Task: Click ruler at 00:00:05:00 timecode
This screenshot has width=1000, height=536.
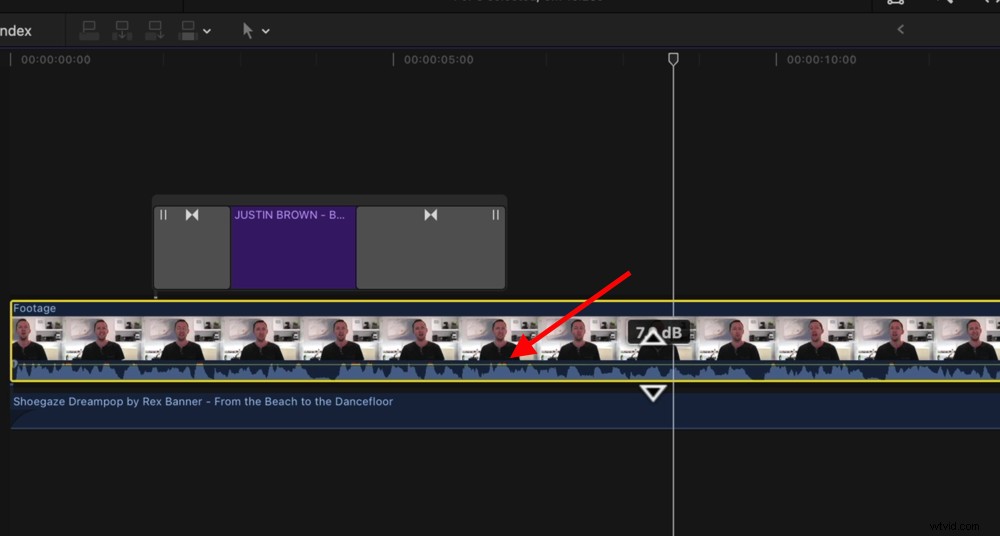Action: click(x=439, y=60)
